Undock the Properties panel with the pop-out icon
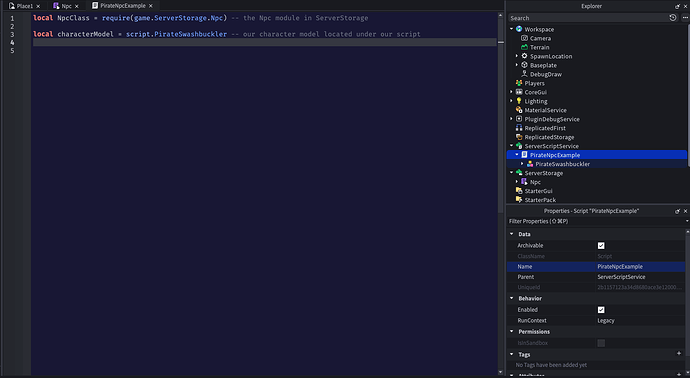This screenshot has width=690, height=378. [678, 211]
